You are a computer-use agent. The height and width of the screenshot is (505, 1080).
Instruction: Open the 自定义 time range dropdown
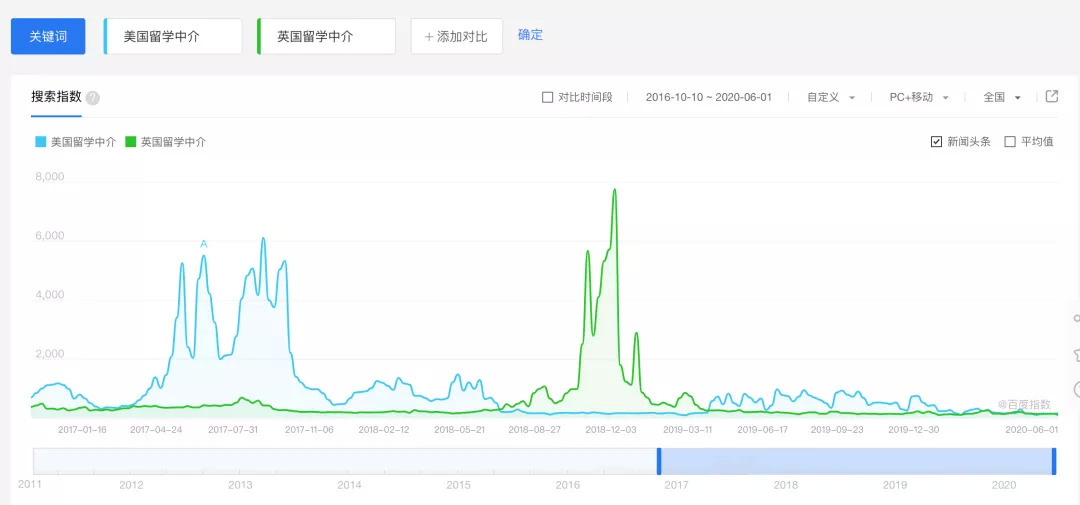click(830, 98)
